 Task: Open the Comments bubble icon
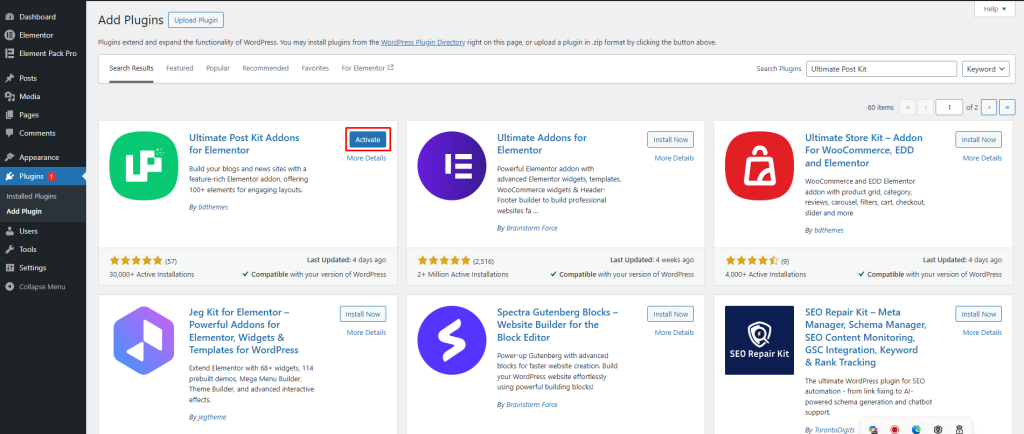click(9, 133)
